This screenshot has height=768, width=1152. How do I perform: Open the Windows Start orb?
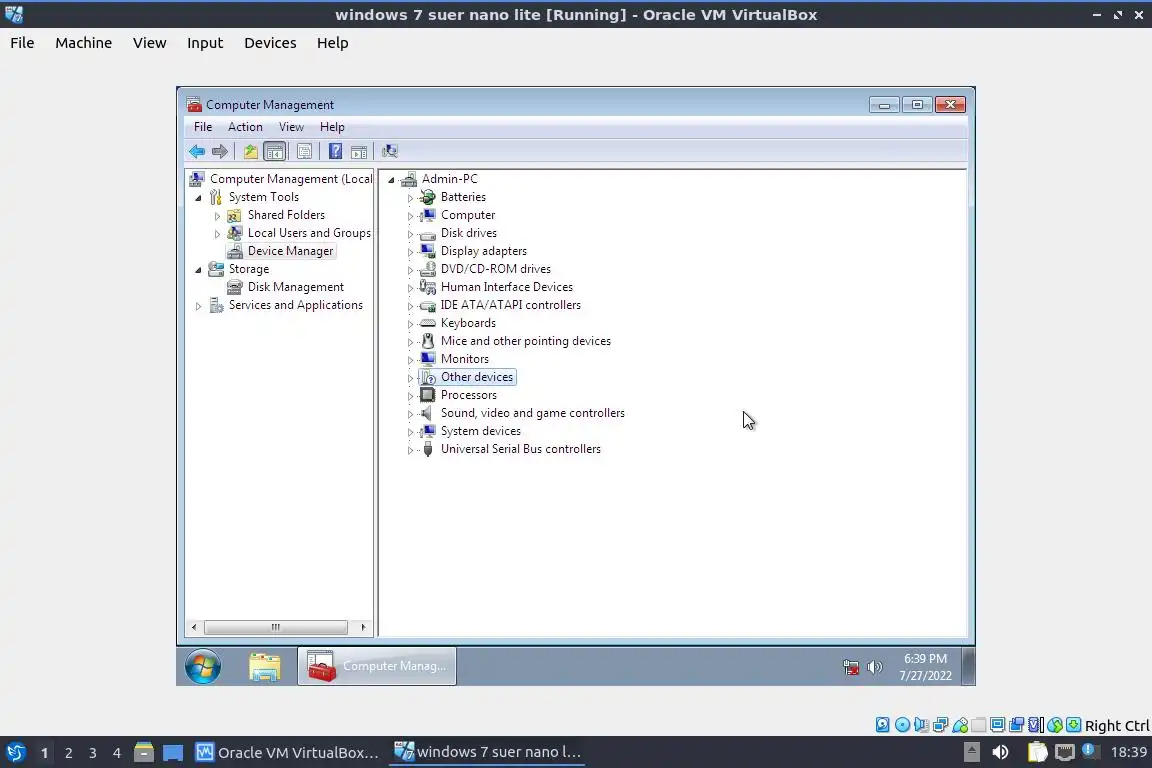203,667
